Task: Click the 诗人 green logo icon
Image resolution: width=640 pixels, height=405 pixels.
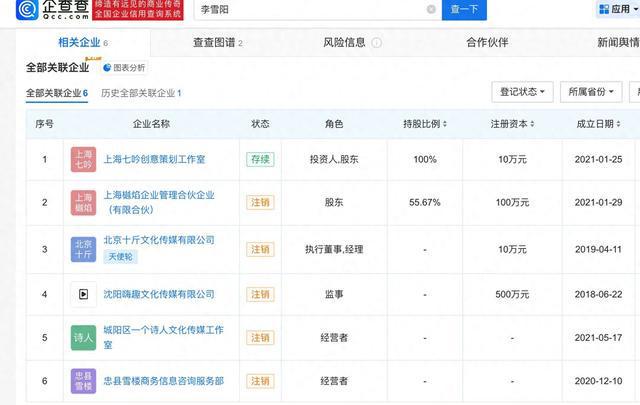Action: [84, 337]
